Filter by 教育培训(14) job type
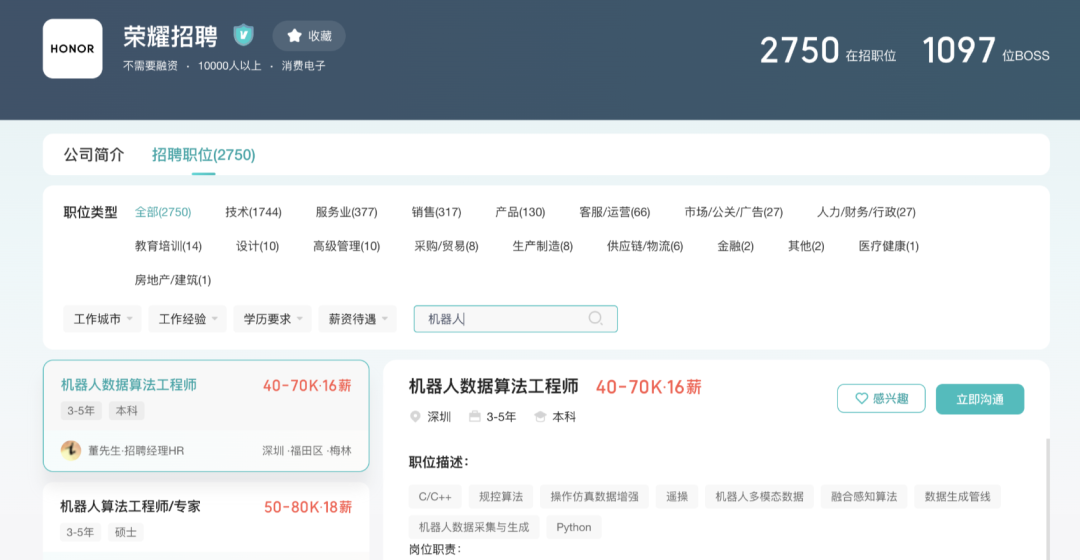Image resolution: width=1080 pixels, height=560 pixels. click(x=168, y=246)
